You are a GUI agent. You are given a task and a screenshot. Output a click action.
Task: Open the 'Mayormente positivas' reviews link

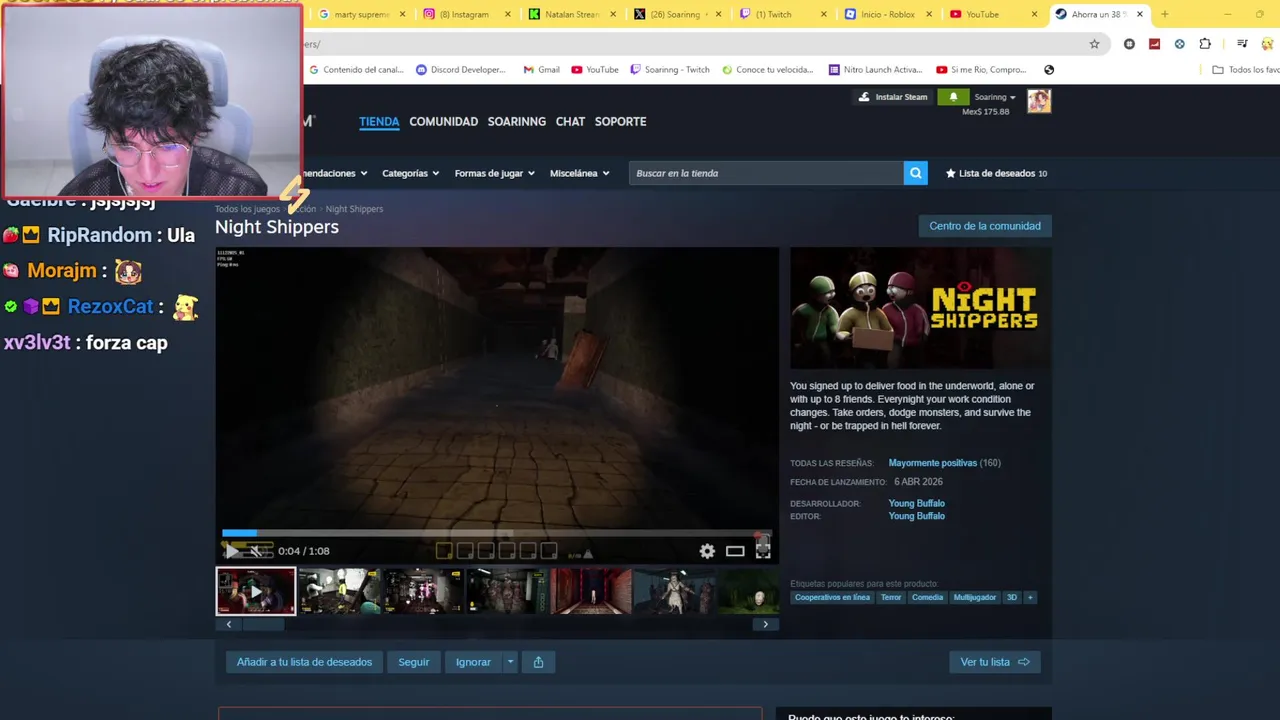(x=932, y=463)
